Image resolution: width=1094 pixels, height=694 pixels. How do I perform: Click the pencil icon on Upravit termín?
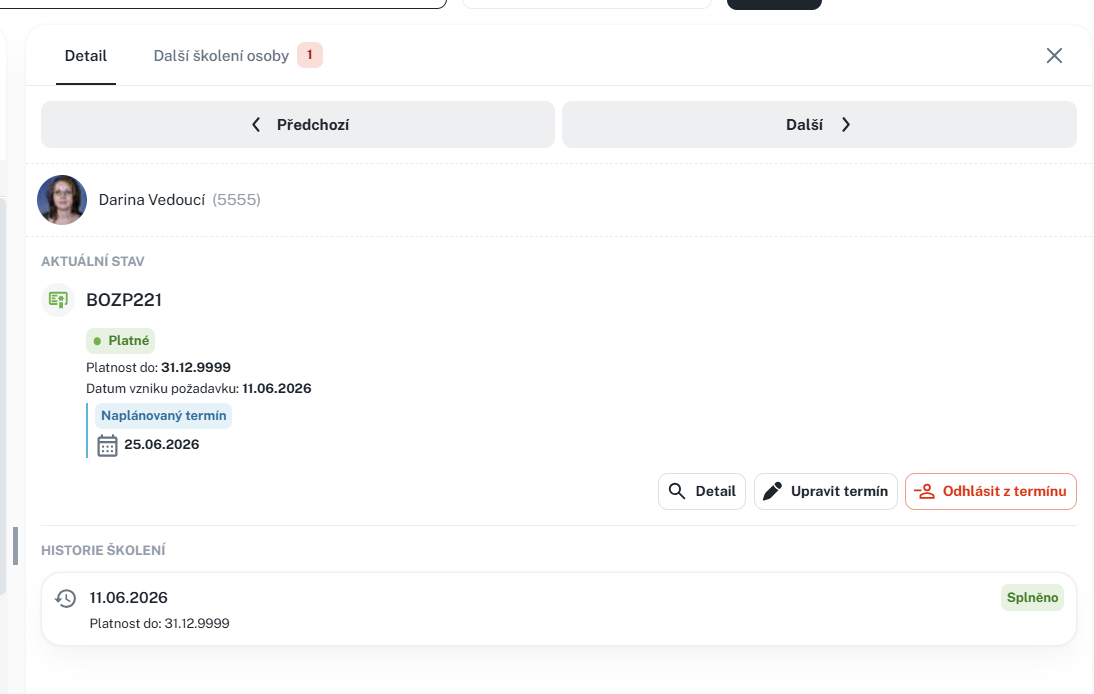(772, 491)
